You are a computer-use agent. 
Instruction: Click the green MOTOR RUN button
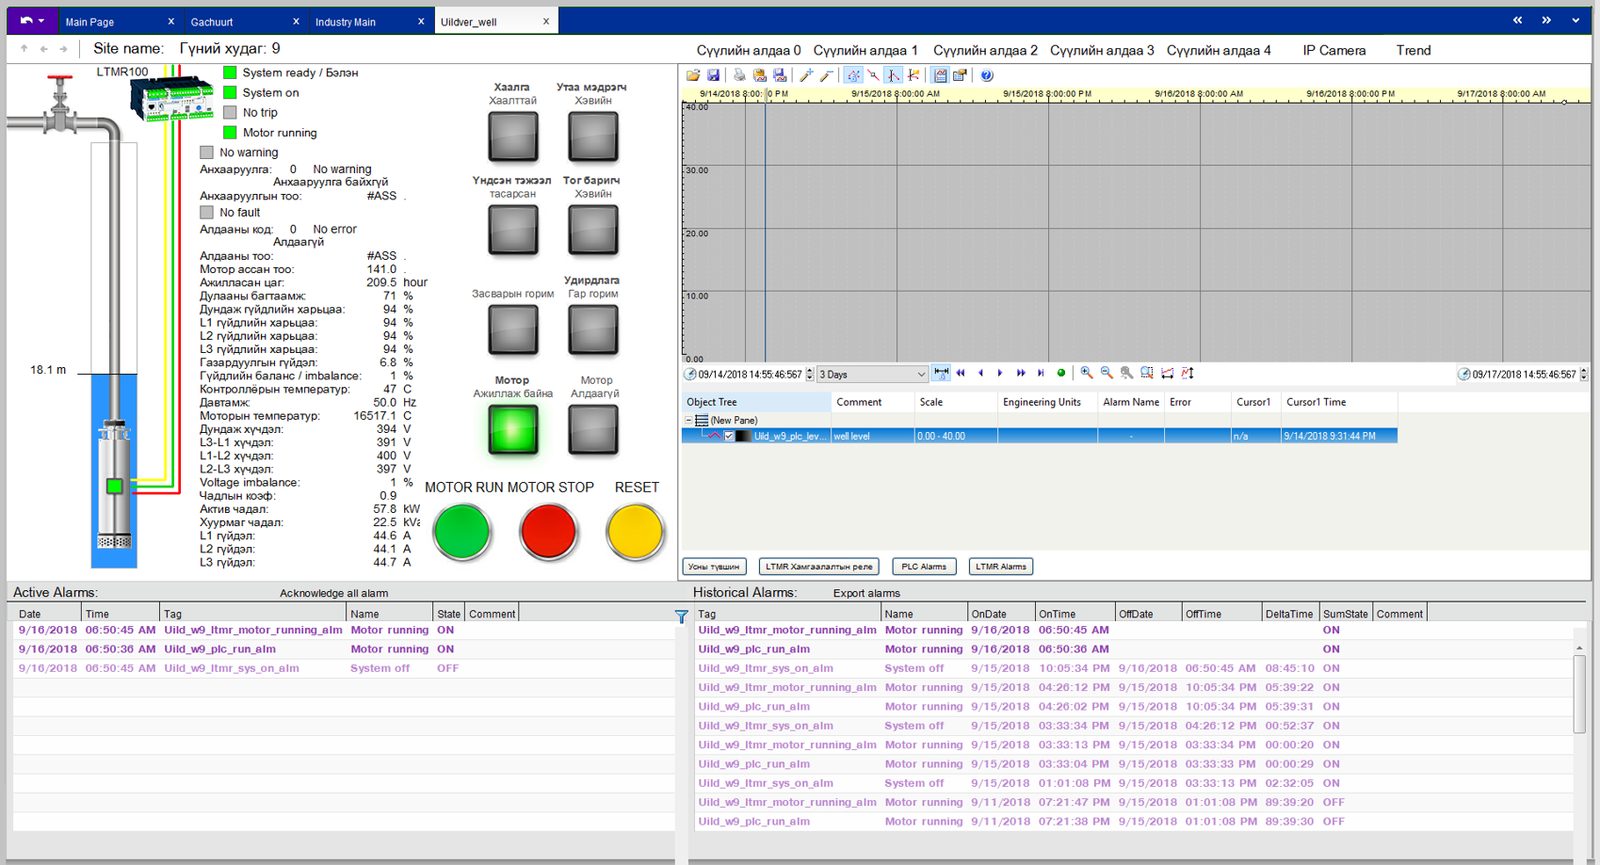[x=462, y=531]
